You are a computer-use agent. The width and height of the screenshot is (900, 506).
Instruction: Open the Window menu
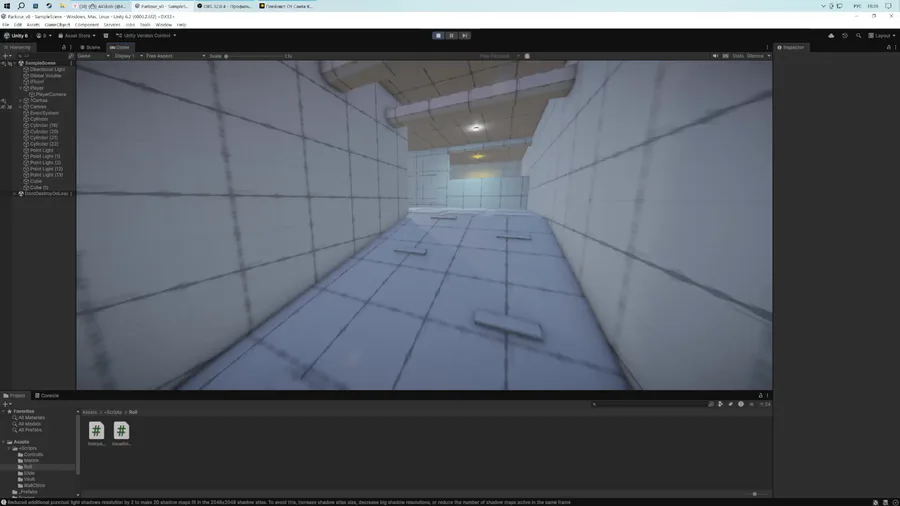point(164,25)
